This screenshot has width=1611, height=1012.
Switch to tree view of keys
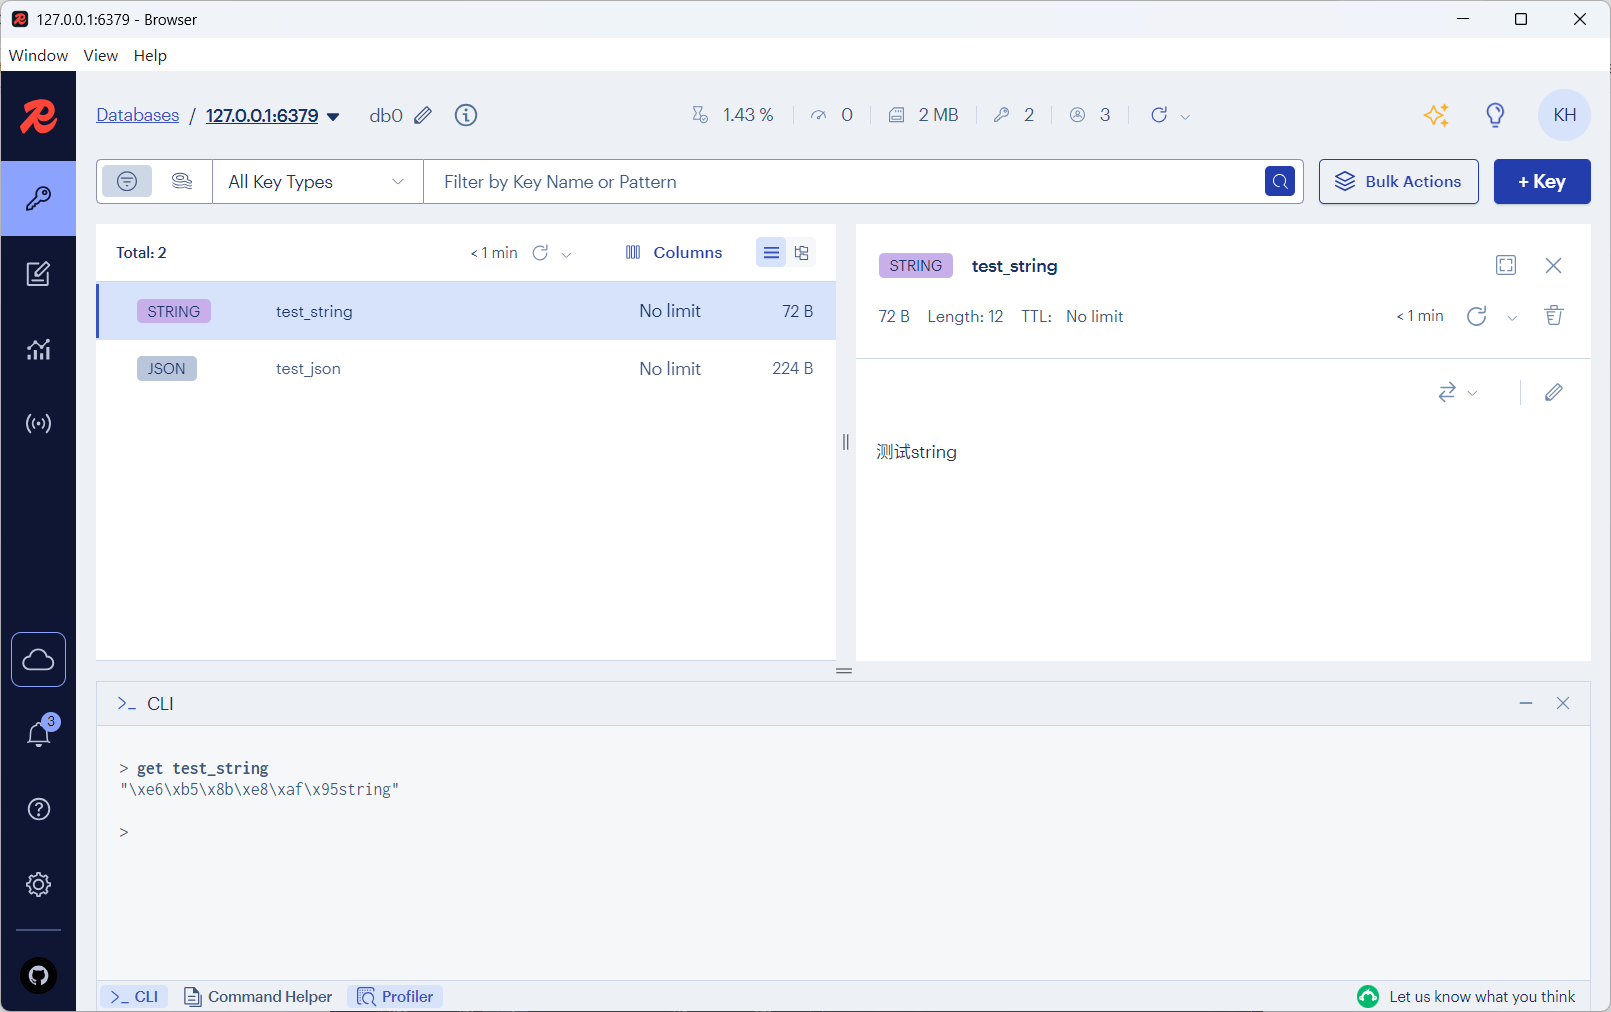tap(801, 253)
